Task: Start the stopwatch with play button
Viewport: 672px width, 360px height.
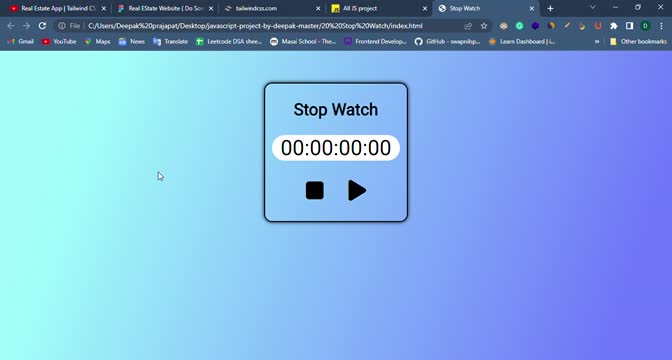Action: click(357, 190)
